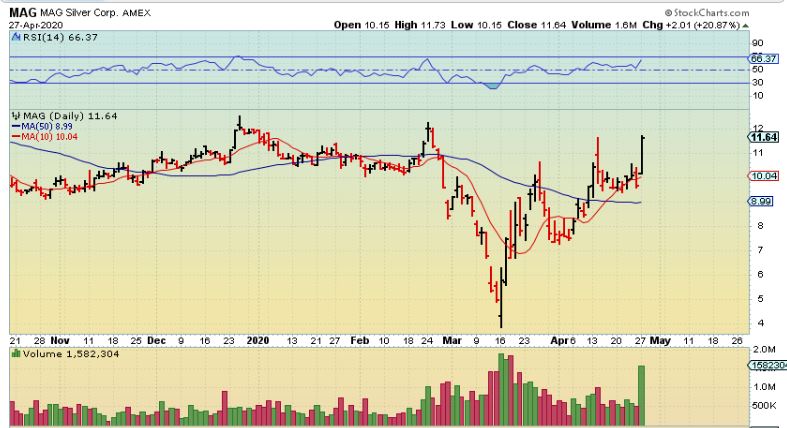The height and width of the screenshot is (428, 787).
Task: Click the 'Apr' month label on date axis
Action: coord(559,341)
